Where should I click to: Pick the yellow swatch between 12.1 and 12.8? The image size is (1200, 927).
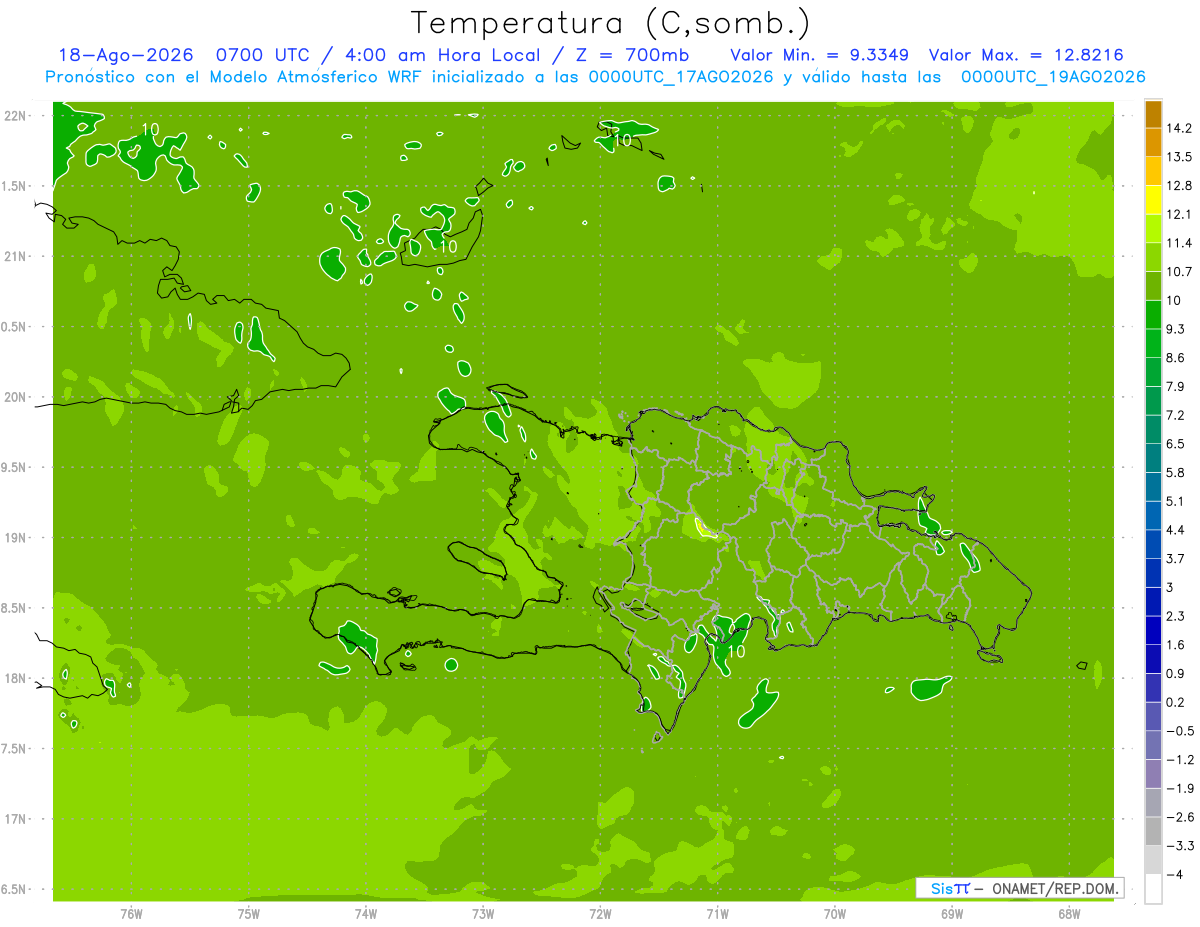coord(1153,200)
